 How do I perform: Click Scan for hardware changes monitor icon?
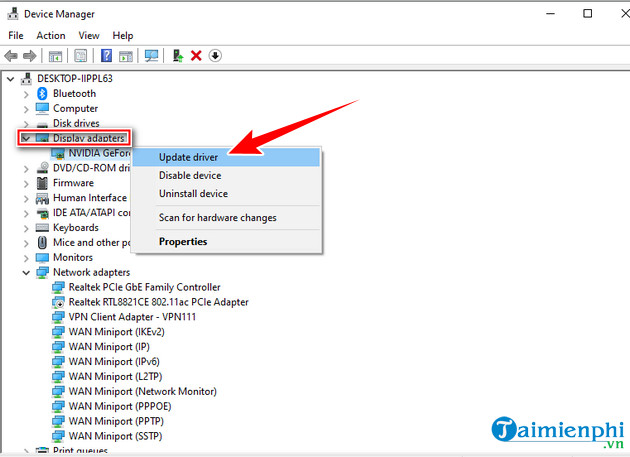coord(151,55)
